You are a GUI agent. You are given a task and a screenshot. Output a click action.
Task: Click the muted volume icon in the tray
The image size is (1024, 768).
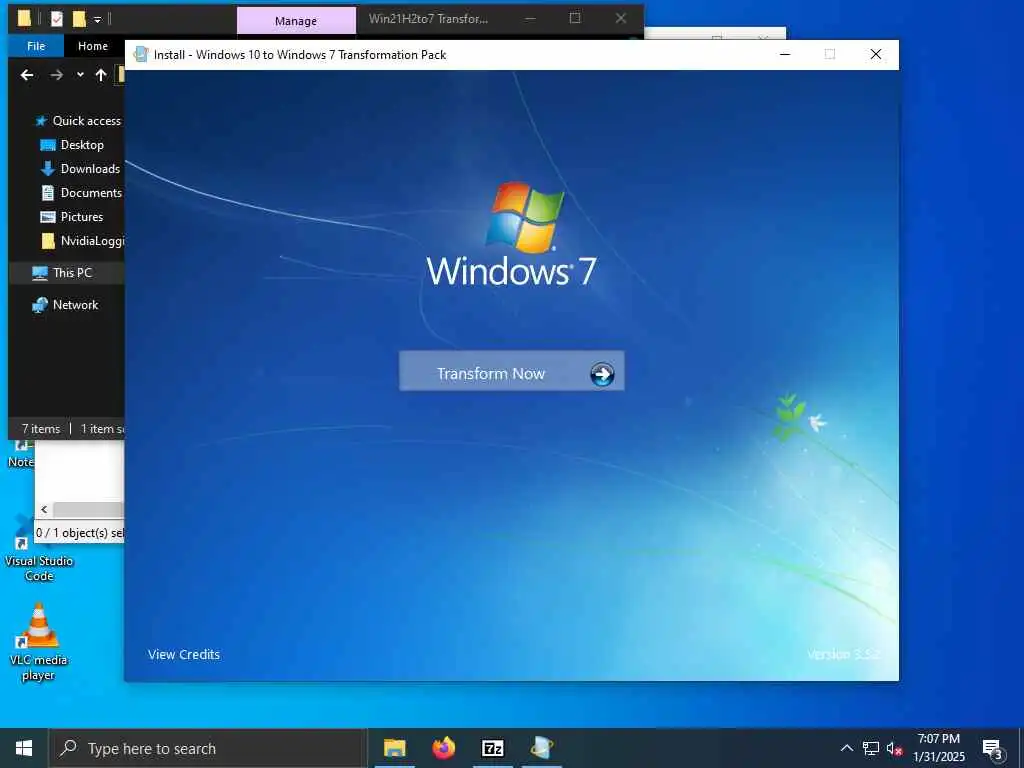pyautogui.click(x=894, y=748)
